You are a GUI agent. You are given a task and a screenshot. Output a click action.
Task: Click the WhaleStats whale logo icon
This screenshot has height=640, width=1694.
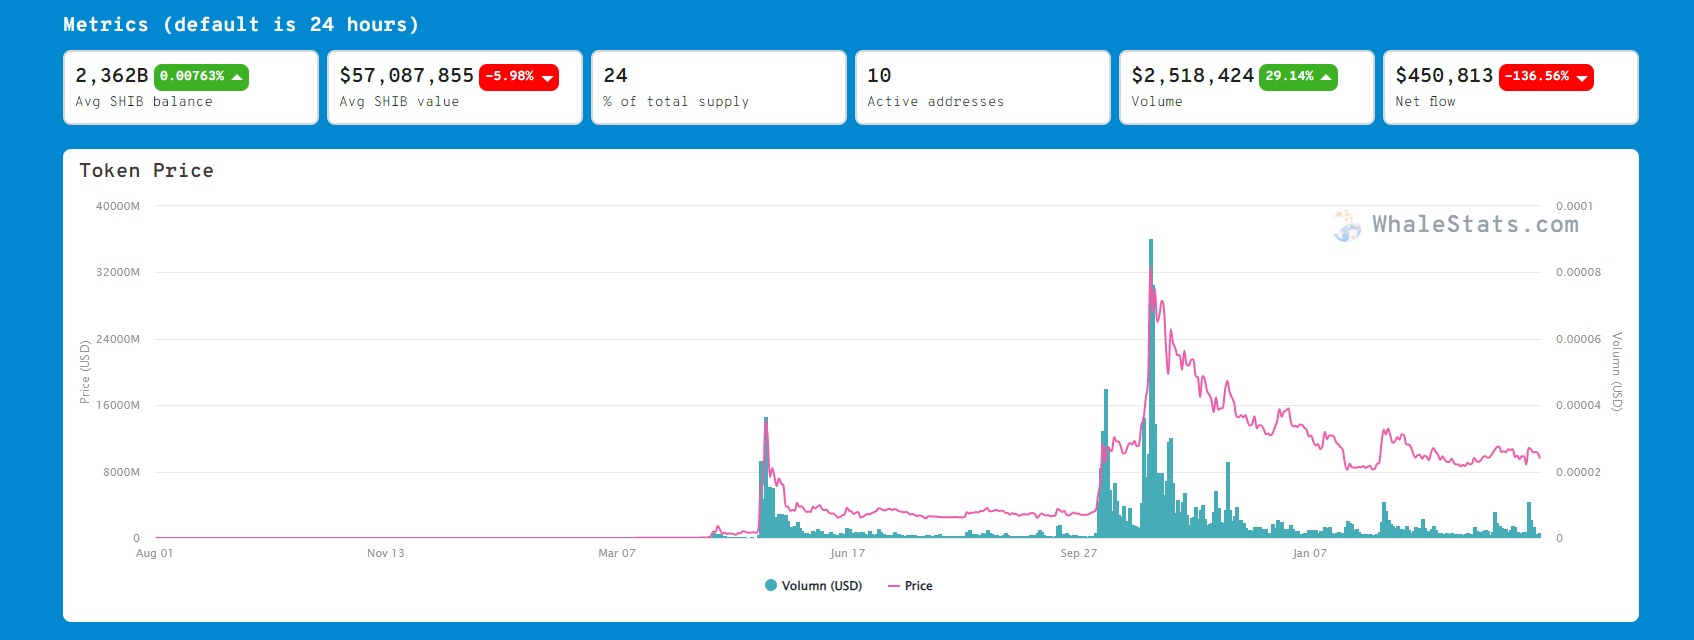[x=1347, y=226]
